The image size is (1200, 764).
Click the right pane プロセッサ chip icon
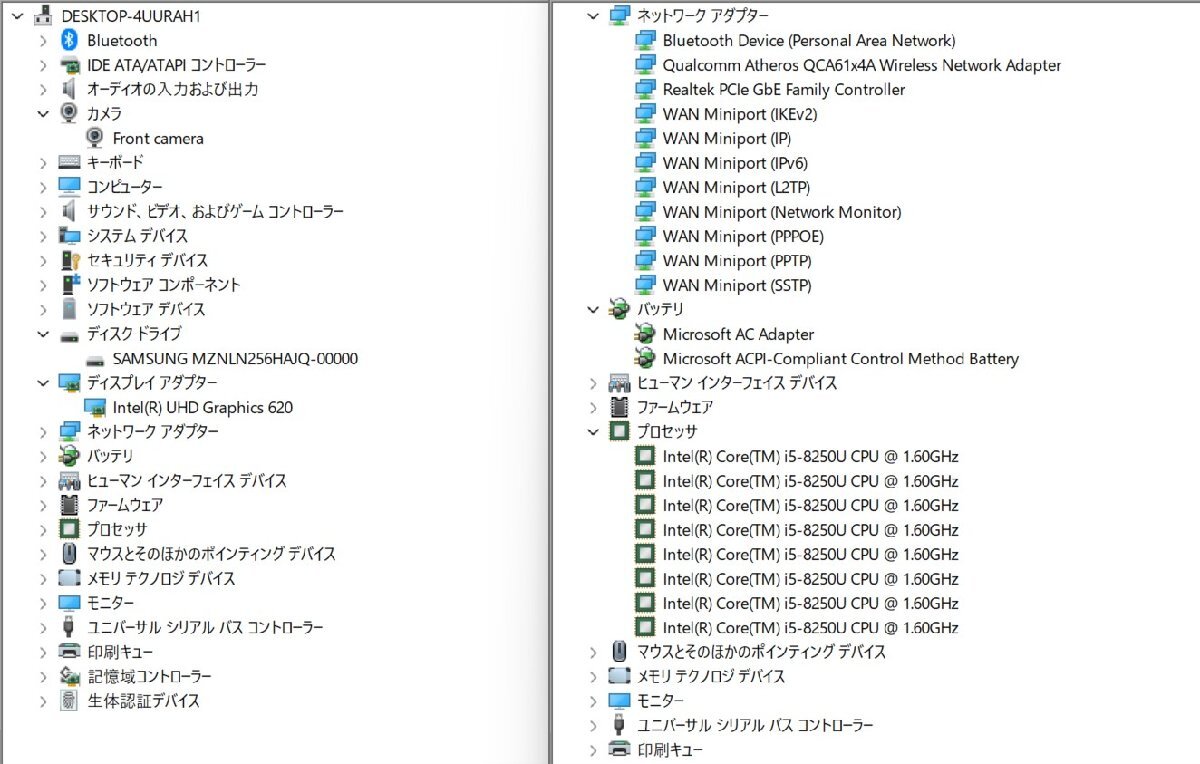[620, 432]
